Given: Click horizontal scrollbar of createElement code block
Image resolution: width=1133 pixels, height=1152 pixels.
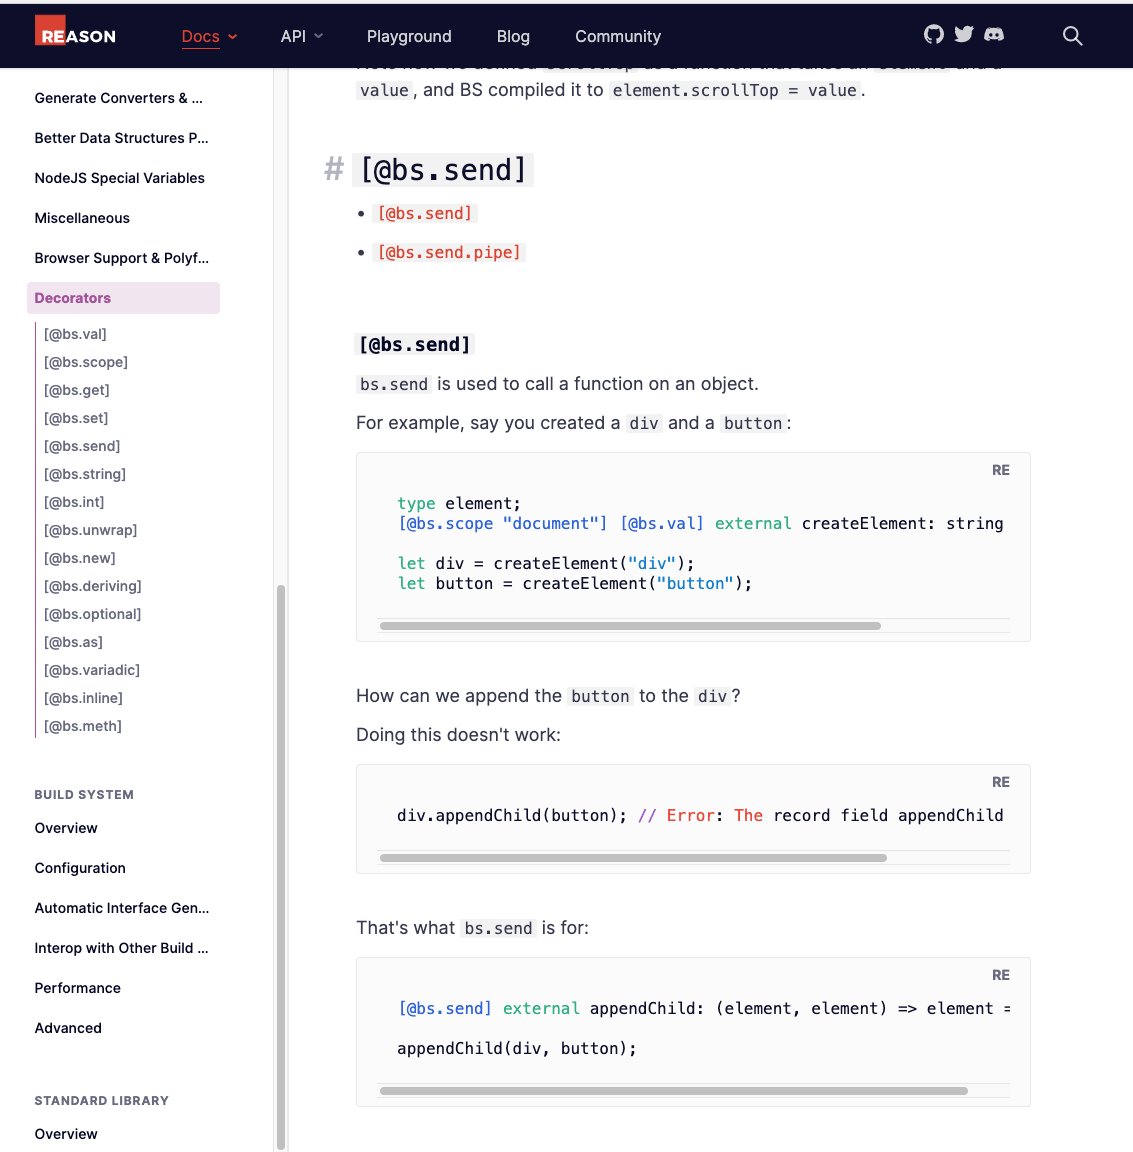Looking at the screenshot, I should 630,626.
